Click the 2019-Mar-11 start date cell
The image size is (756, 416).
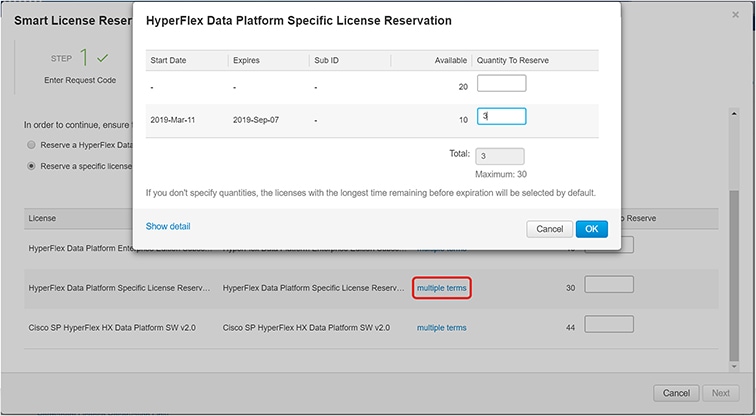[173, 120]
